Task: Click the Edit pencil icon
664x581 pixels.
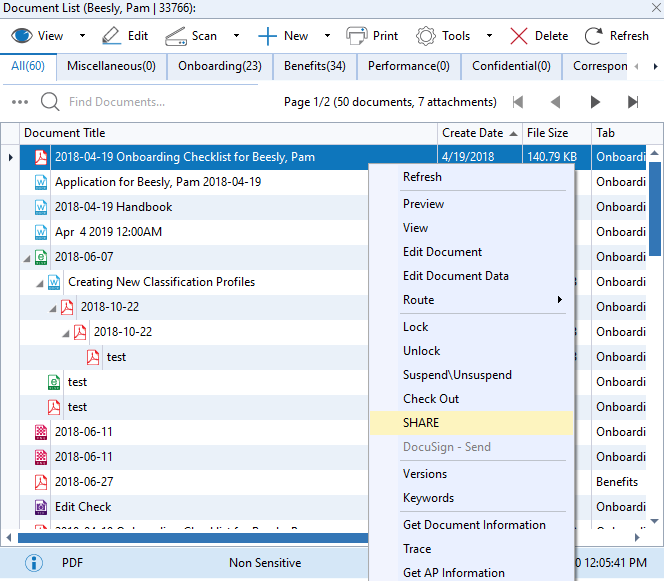Action: (111, 36)
